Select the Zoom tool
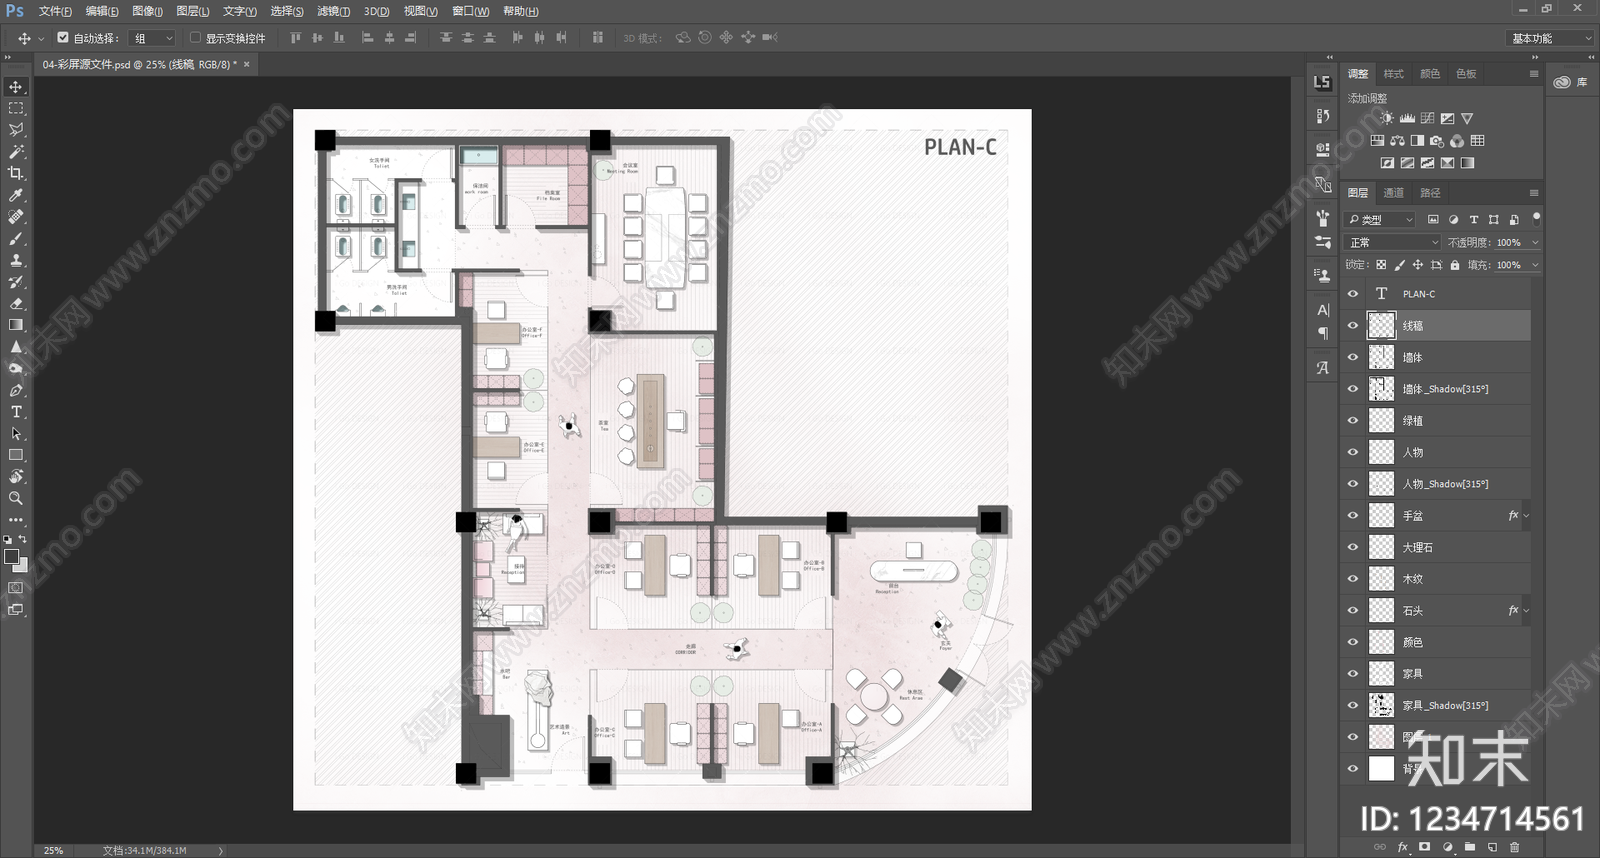 click(x=16, y=498)
